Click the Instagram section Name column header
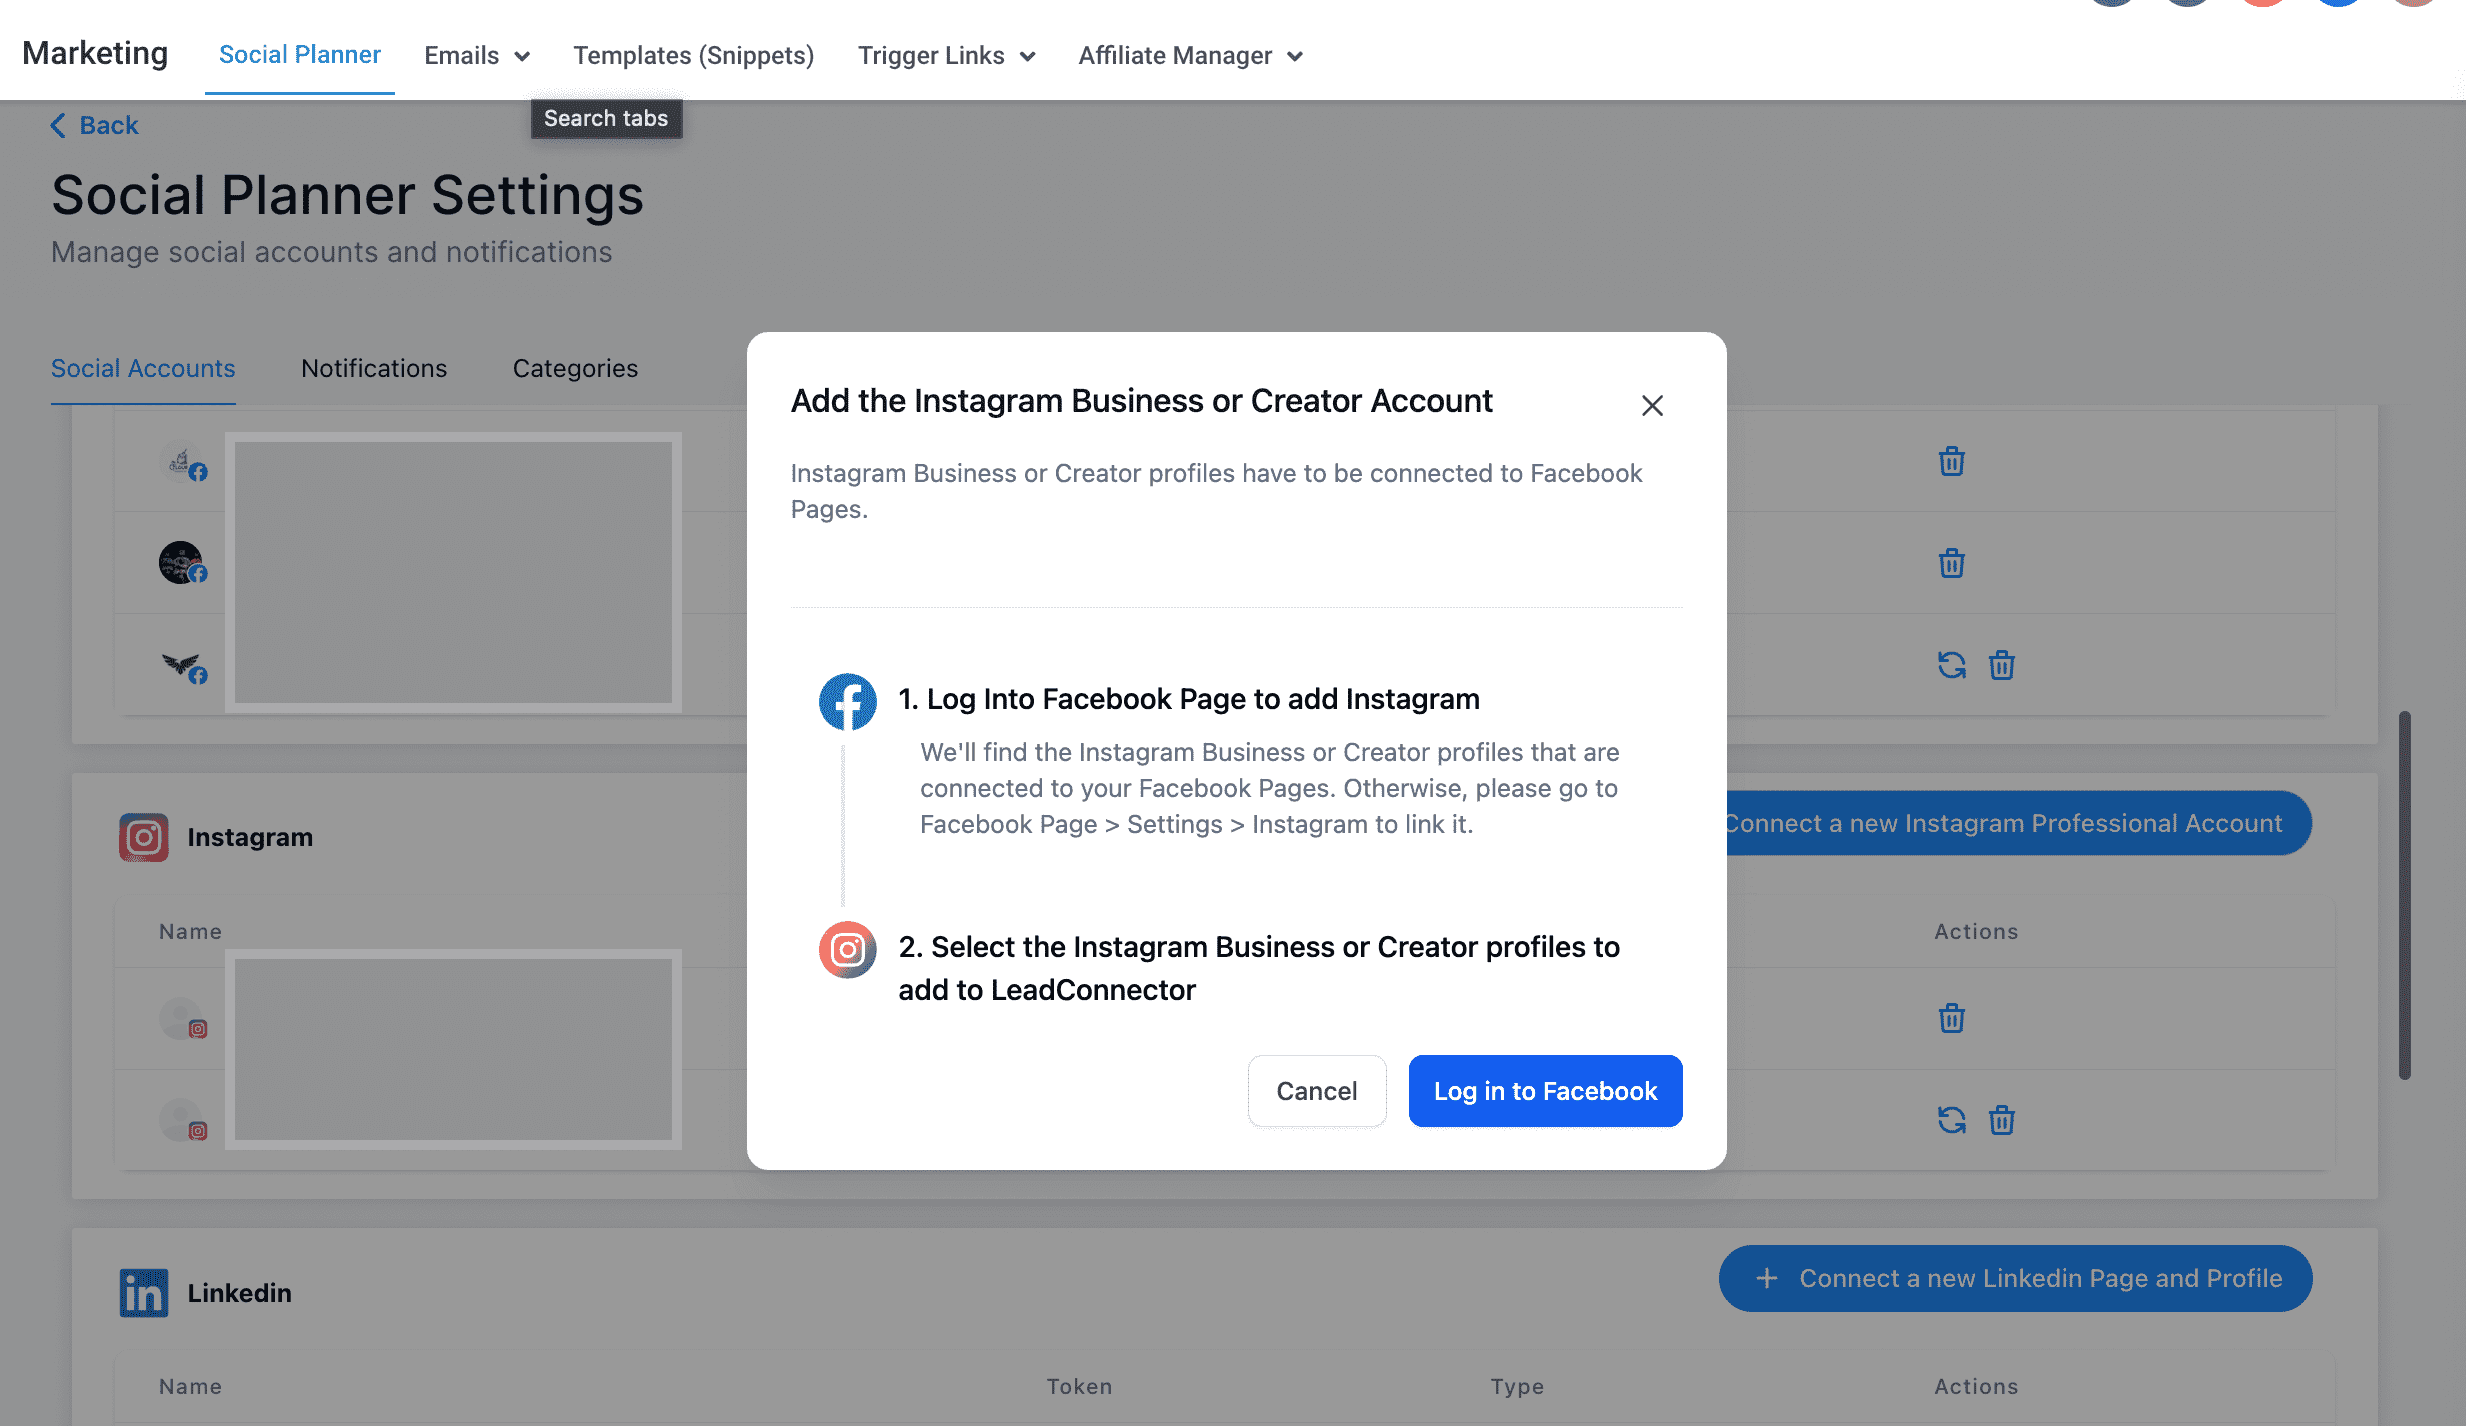The height and width of the screenshot is (1426, 2466). point(190,932)
